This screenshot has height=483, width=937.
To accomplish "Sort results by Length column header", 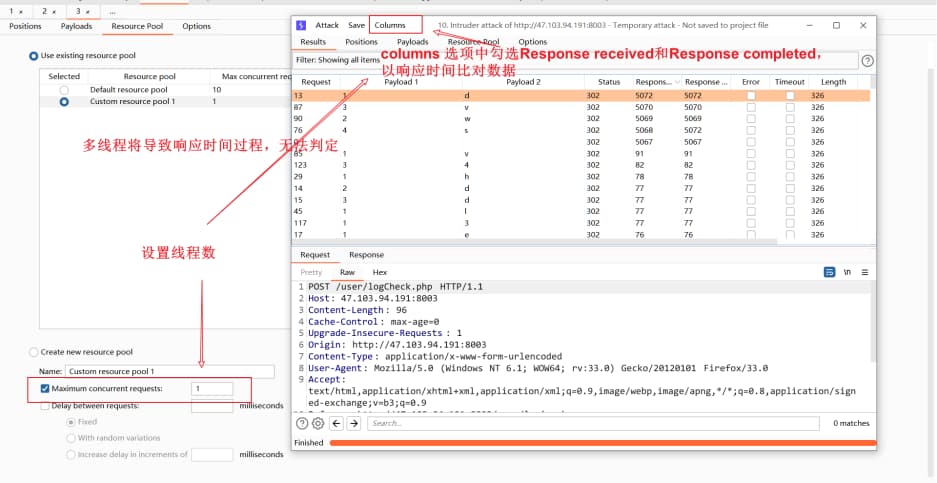I will [833, 82].
